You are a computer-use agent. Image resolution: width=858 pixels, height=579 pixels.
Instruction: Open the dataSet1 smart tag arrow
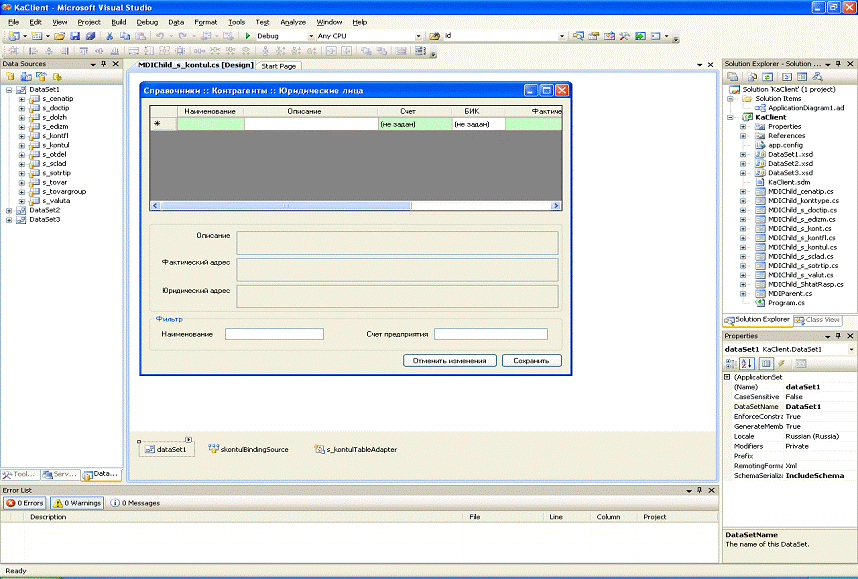click(189, 440)
